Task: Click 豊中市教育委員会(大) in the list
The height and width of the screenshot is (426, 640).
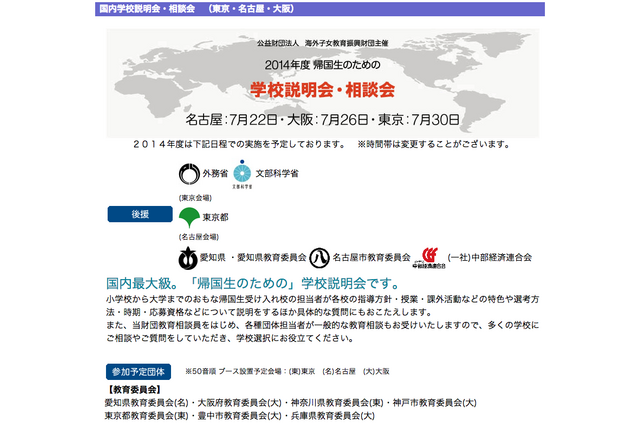Action: tap(240, 416)
